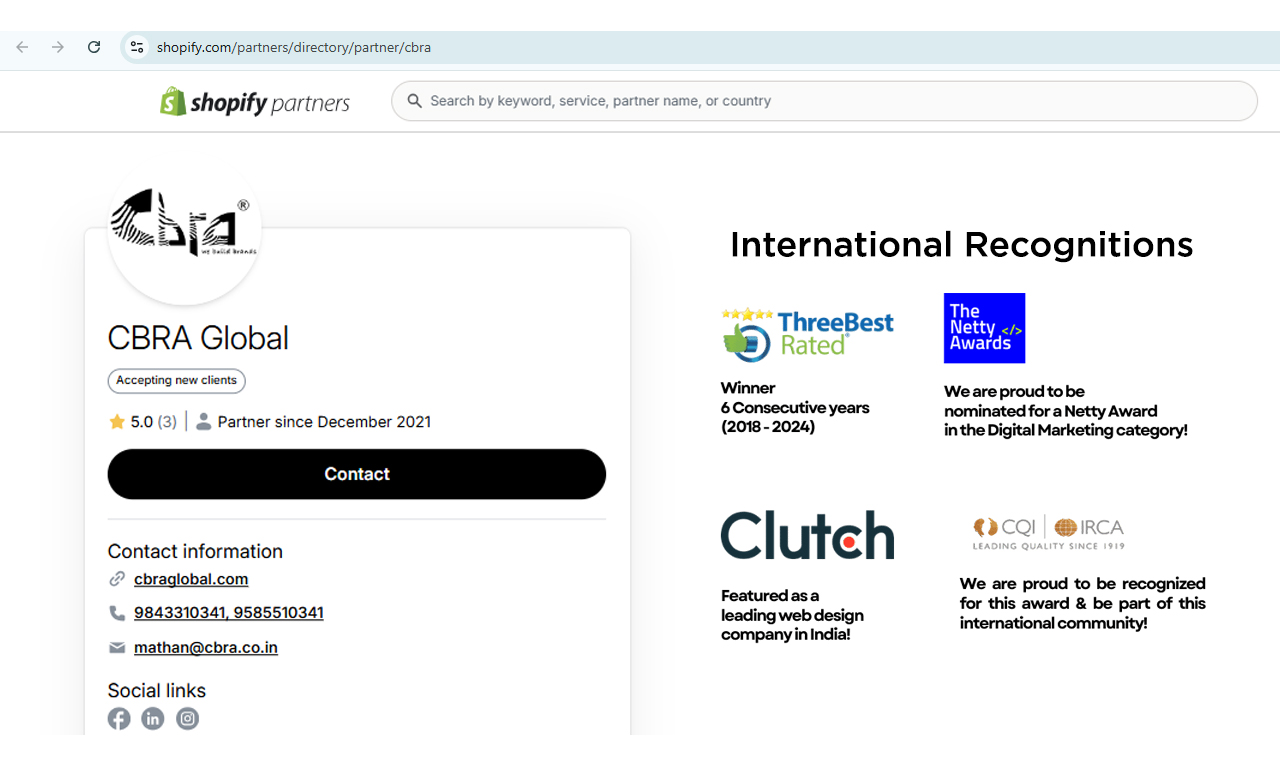
Task: Reload the page with refresh icon
Action: point(94,47)
